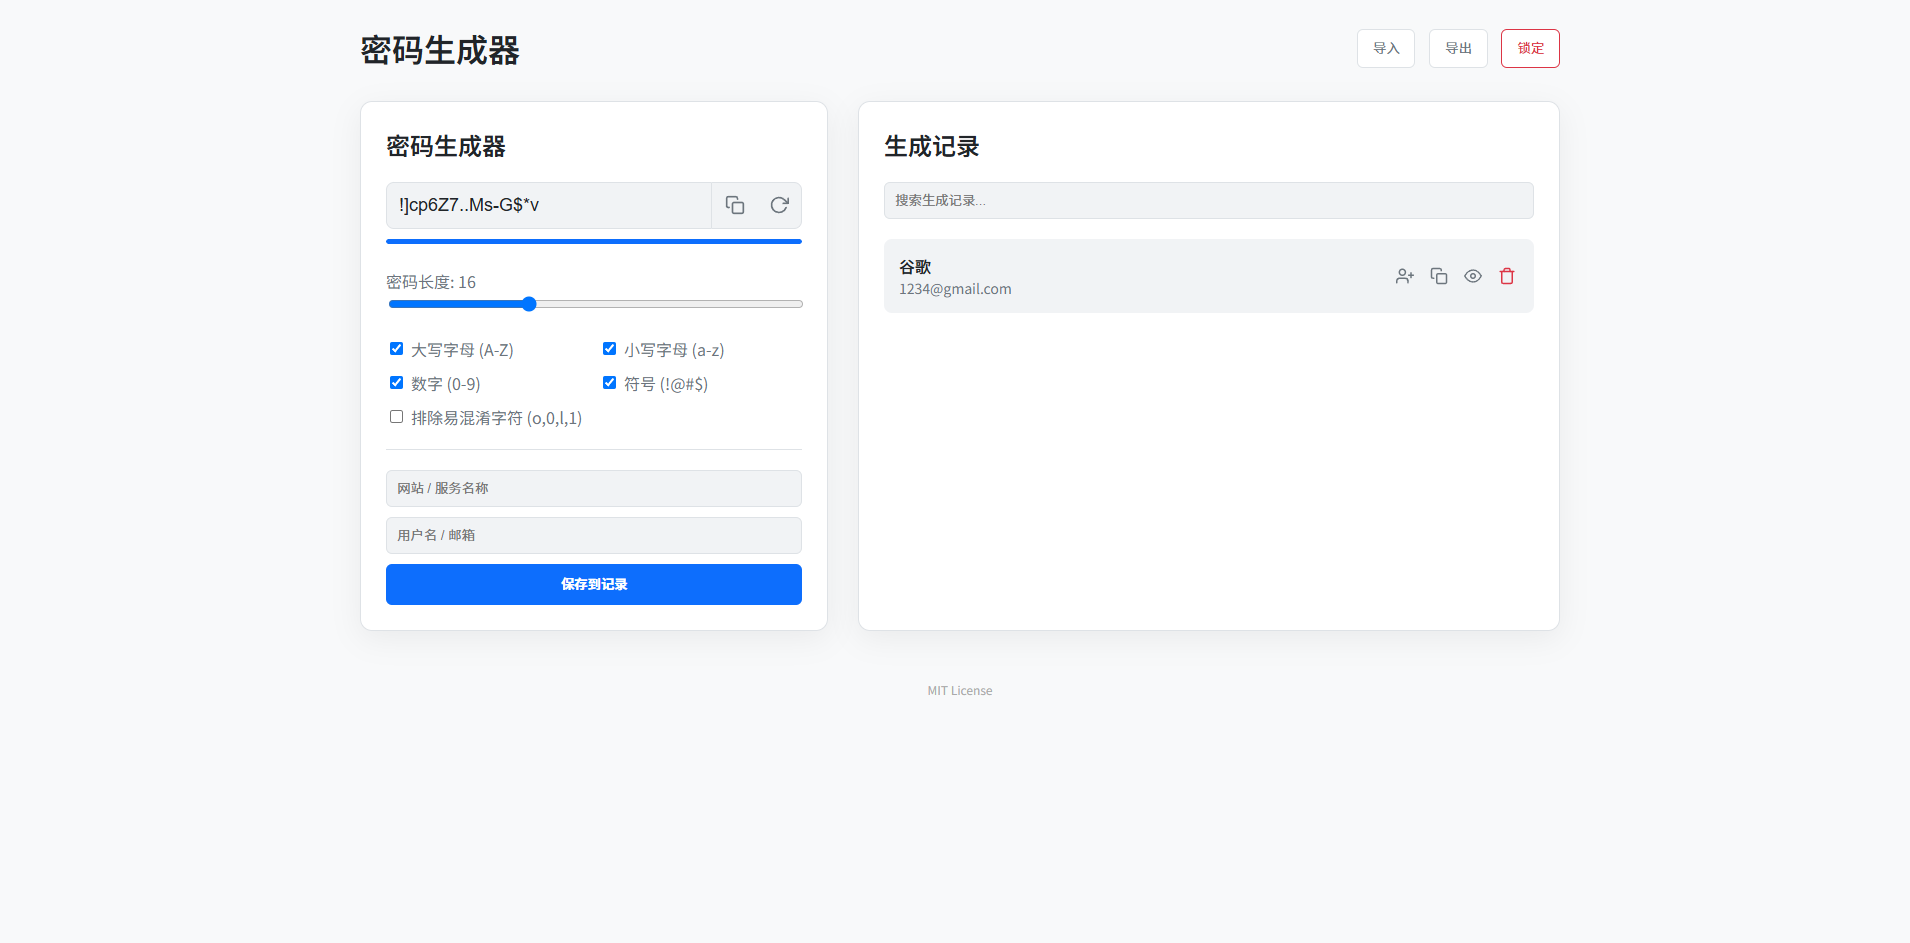1910x943 pixels.
Task: Copy the generated password using copy icon
Action: click(735, 205)
